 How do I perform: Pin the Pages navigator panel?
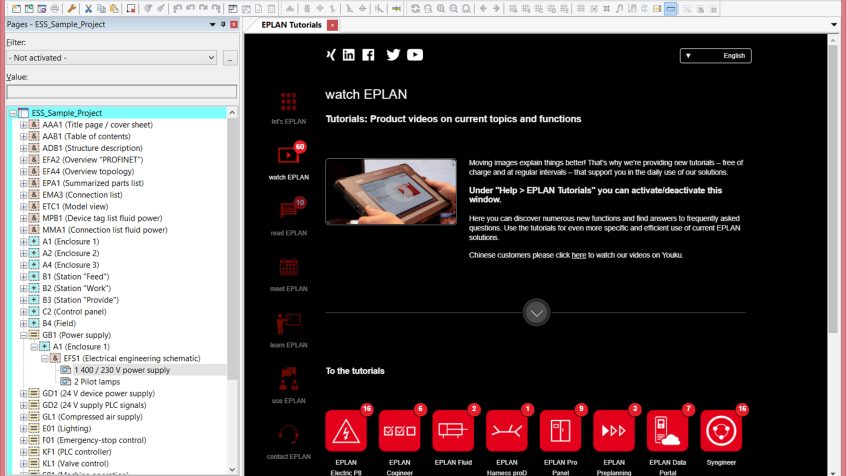223,24
